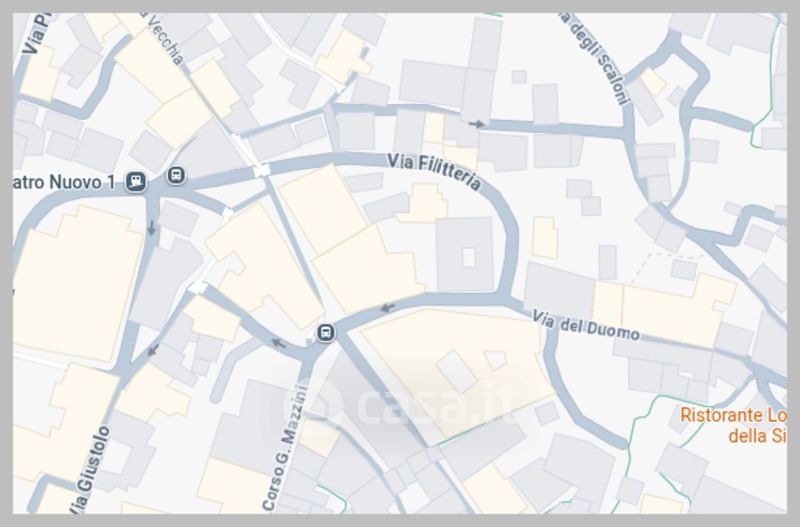This screenshot has width=800, height=527.
Task: Click the right-pointing one-way arrow on northern street
Action: [x=477, y=124]
